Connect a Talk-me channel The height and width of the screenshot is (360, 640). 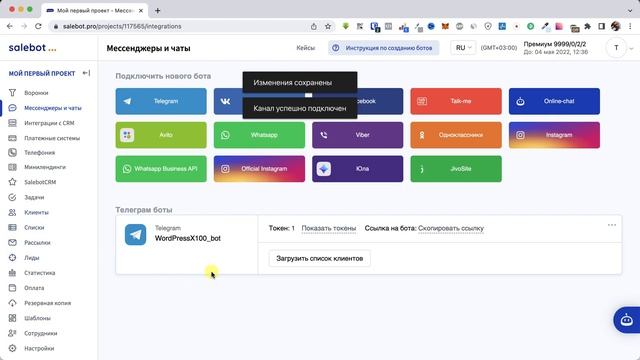(x=456, y=101)
